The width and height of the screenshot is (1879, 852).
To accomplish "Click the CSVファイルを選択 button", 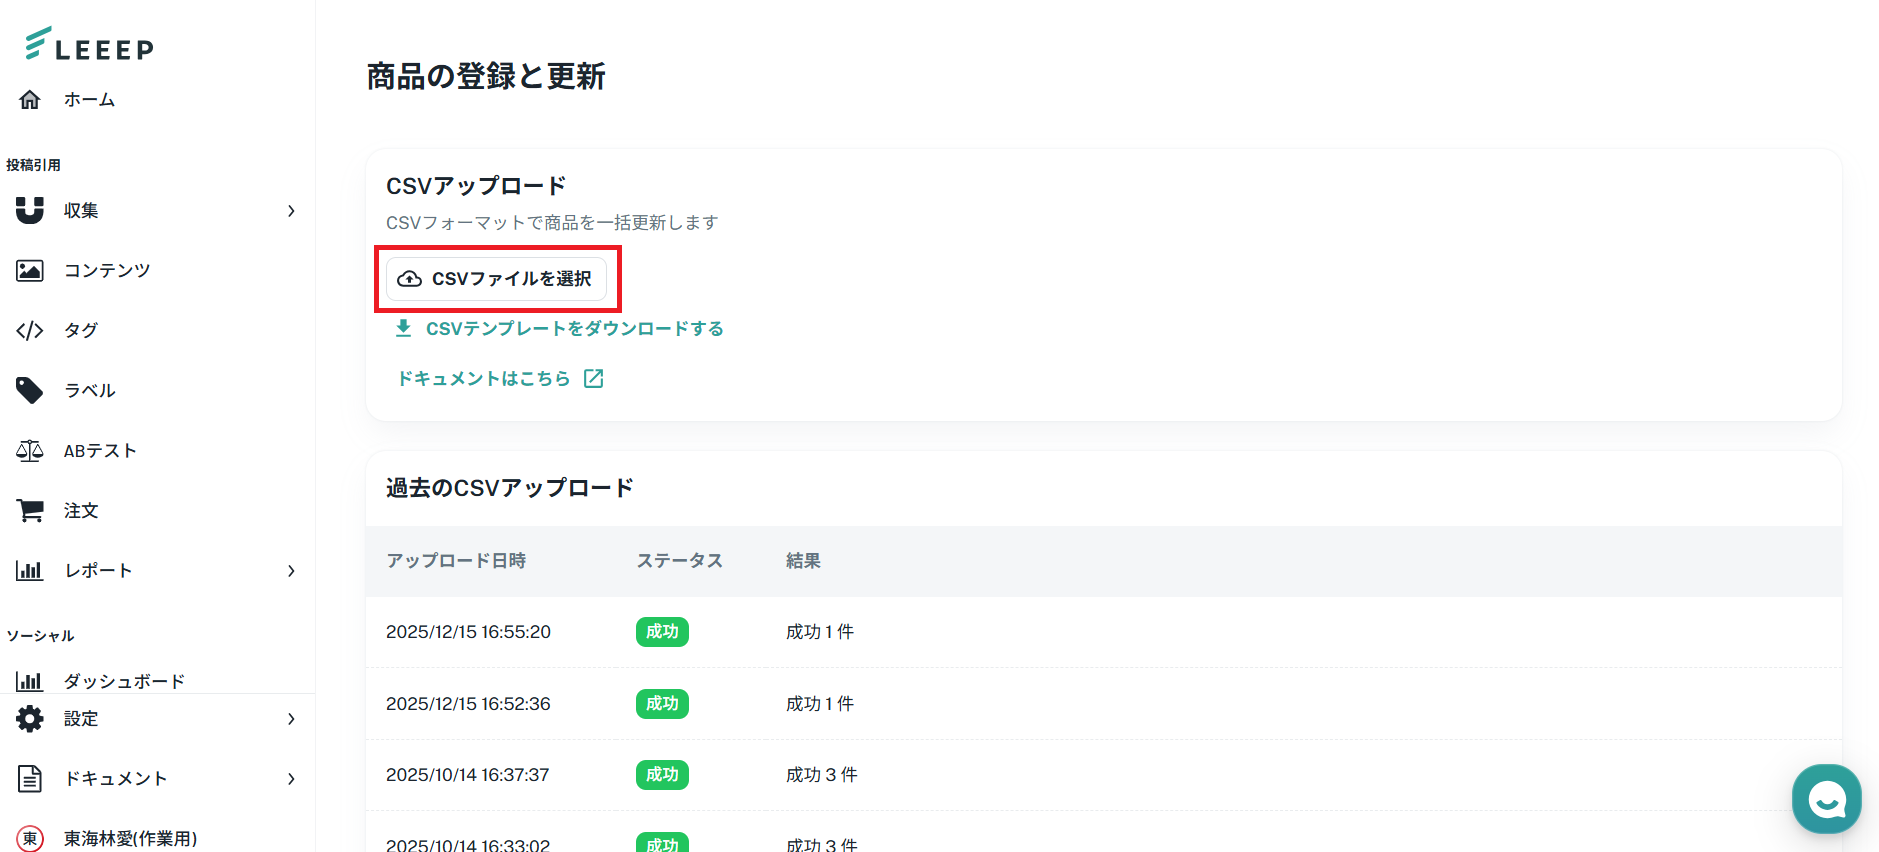I will click(496, 279).
